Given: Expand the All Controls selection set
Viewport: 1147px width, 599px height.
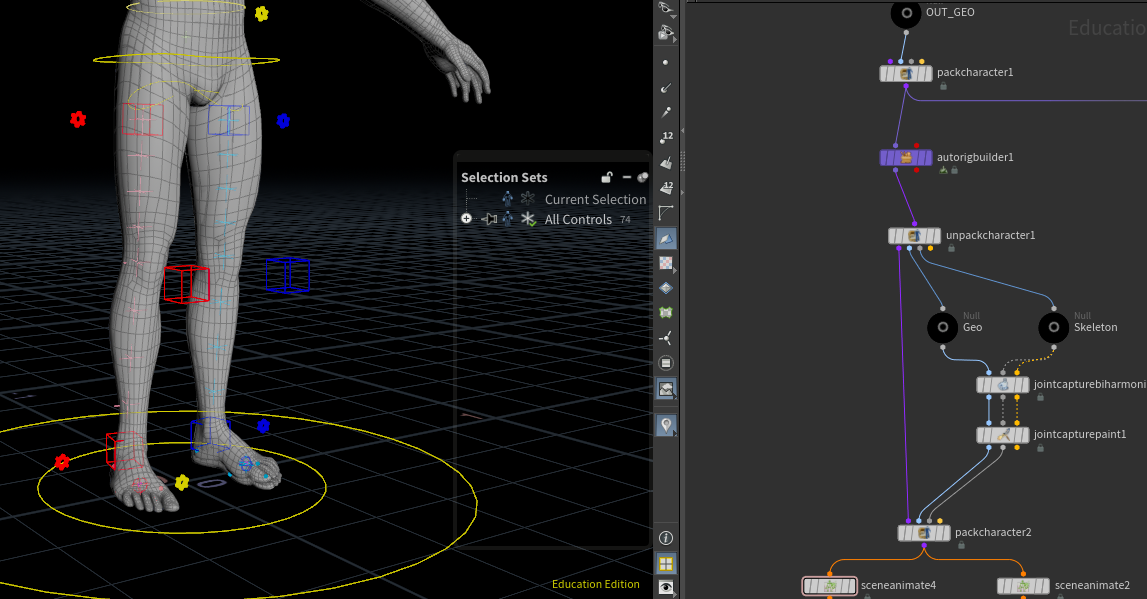Looking at the screenshot, I should point(466,219).
